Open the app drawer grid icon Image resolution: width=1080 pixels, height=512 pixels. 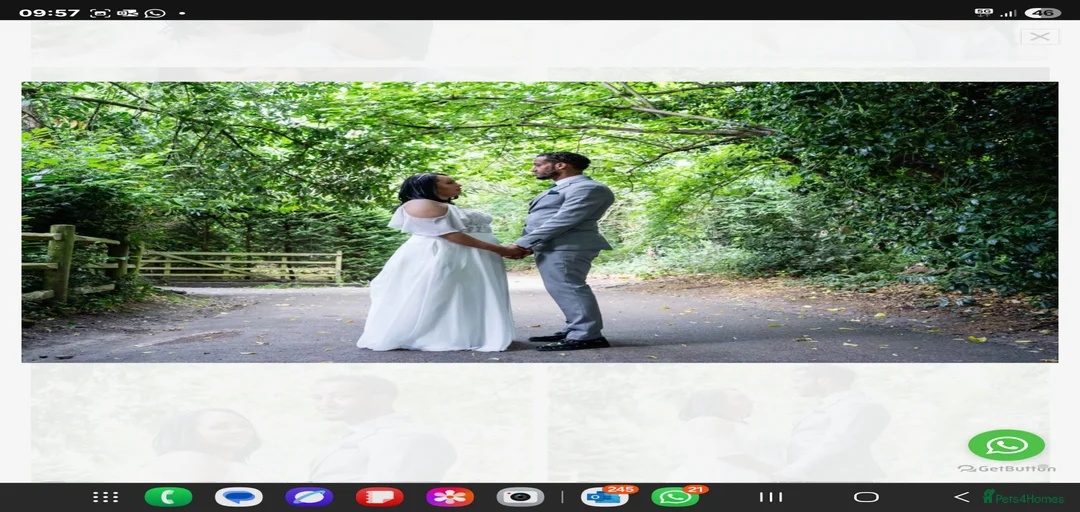[105, 497]
